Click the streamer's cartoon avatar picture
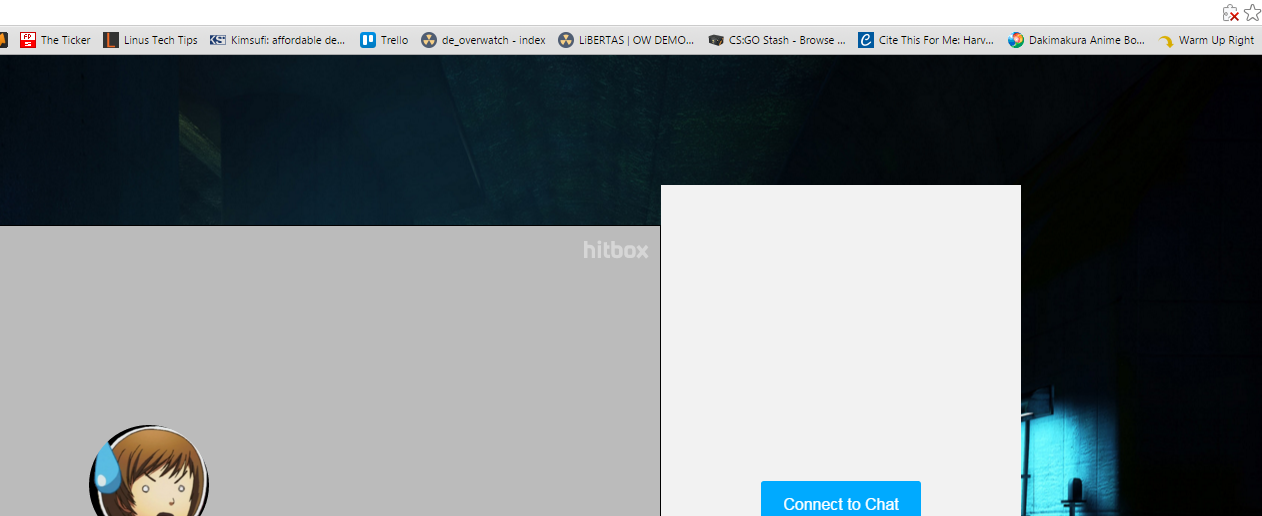 (149, 471)
